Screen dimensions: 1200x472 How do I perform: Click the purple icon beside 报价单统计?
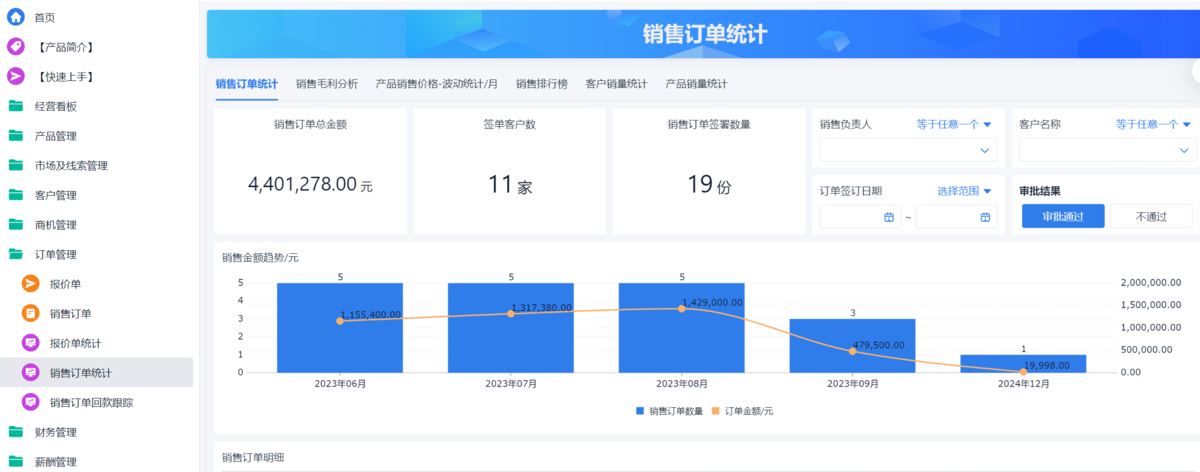[31, 343]
